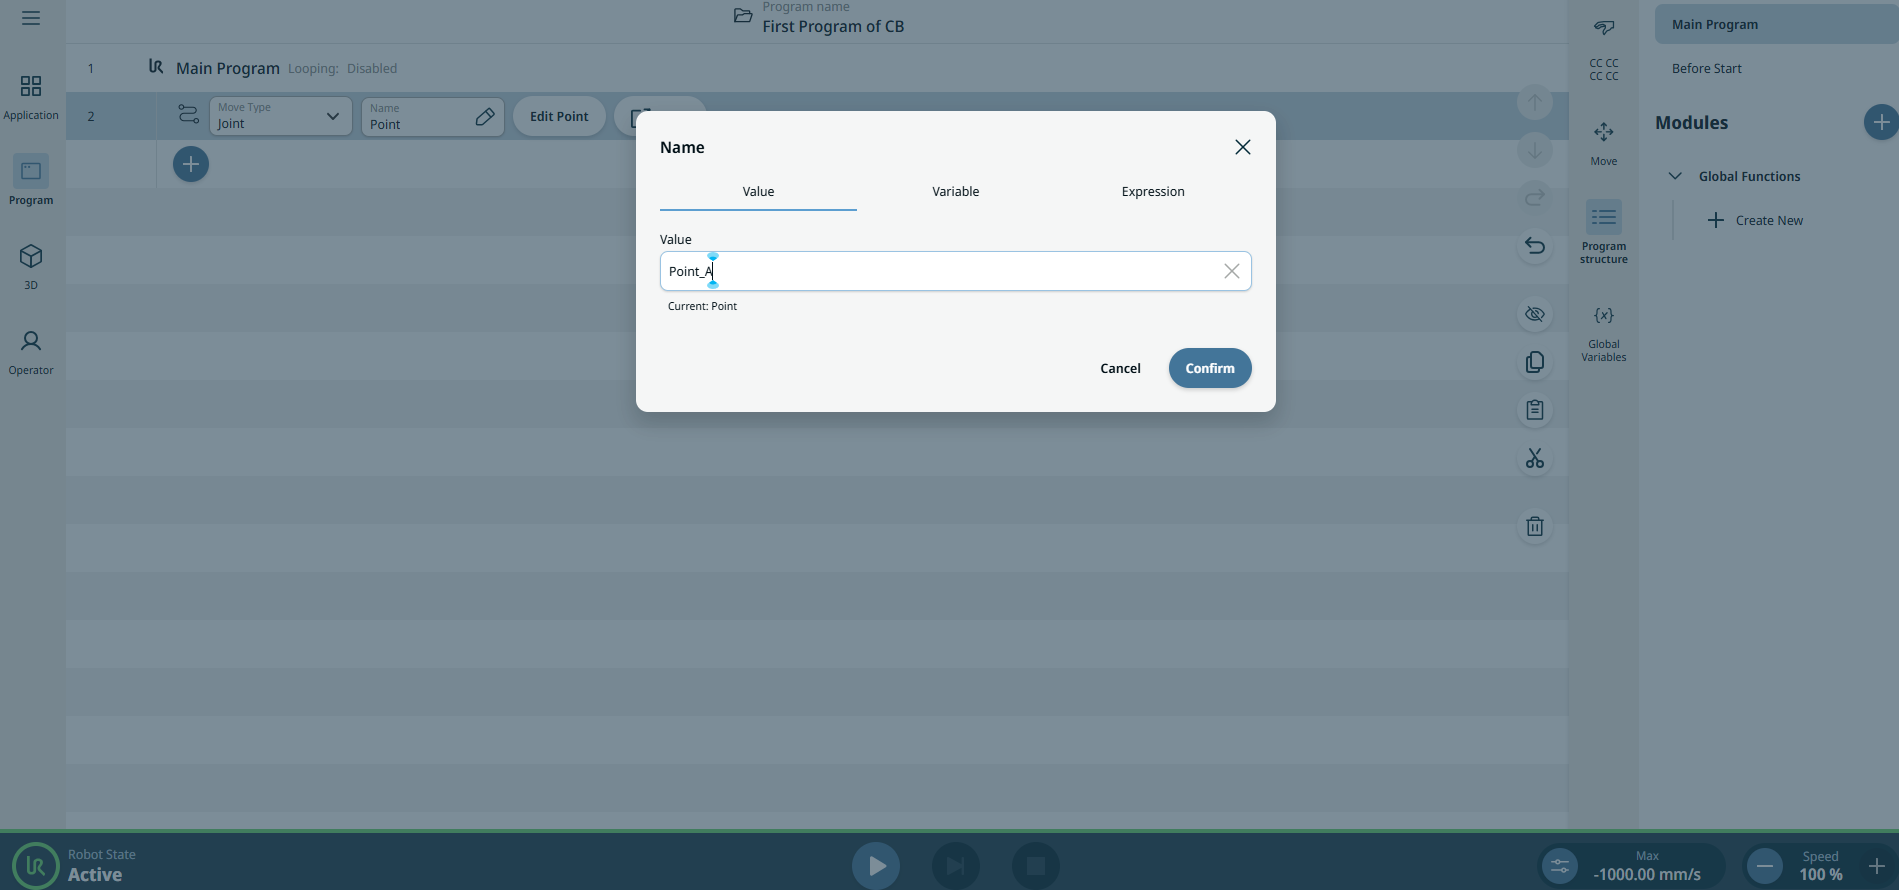Decrease speed with the minus button

click(x=1765, y=865)
